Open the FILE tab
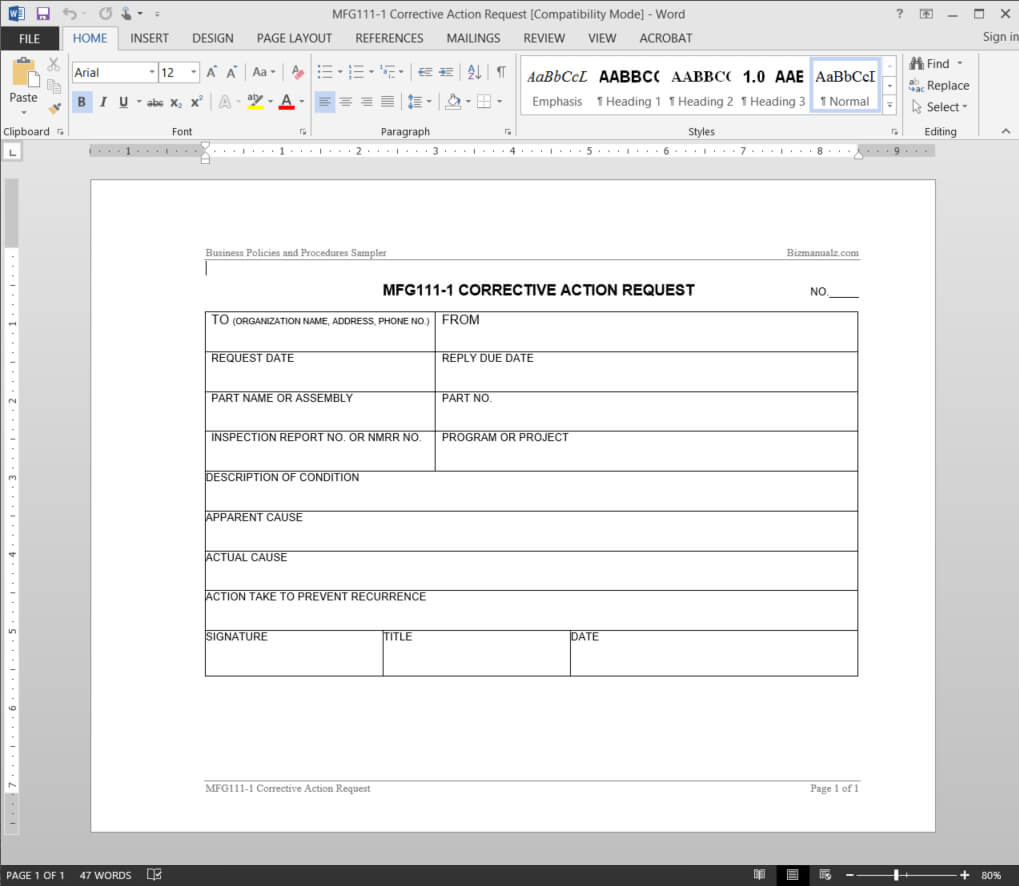 [29, 38]
